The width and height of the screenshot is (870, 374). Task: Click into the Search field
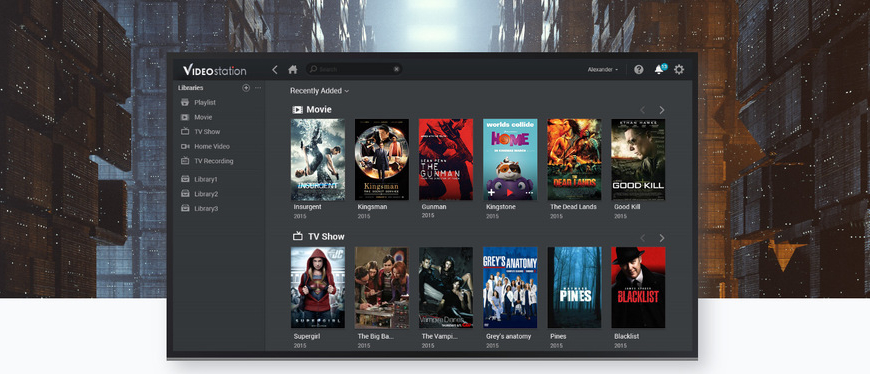tap(354, 69)
